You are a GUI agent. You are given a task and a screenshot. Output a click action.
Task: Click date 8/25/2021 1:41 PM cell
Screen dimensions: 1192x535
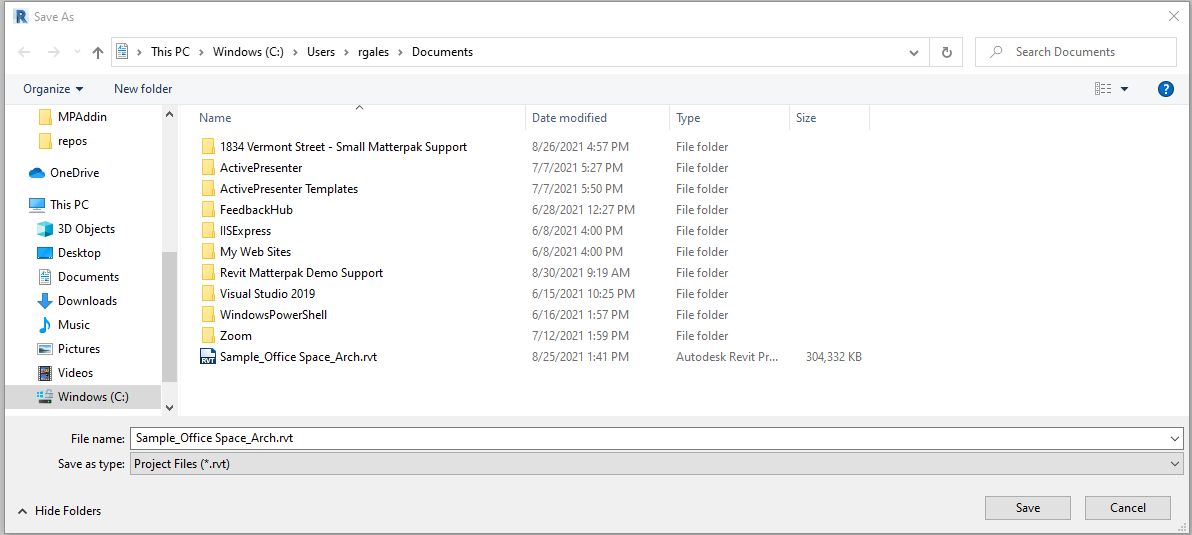coord(580,356)
